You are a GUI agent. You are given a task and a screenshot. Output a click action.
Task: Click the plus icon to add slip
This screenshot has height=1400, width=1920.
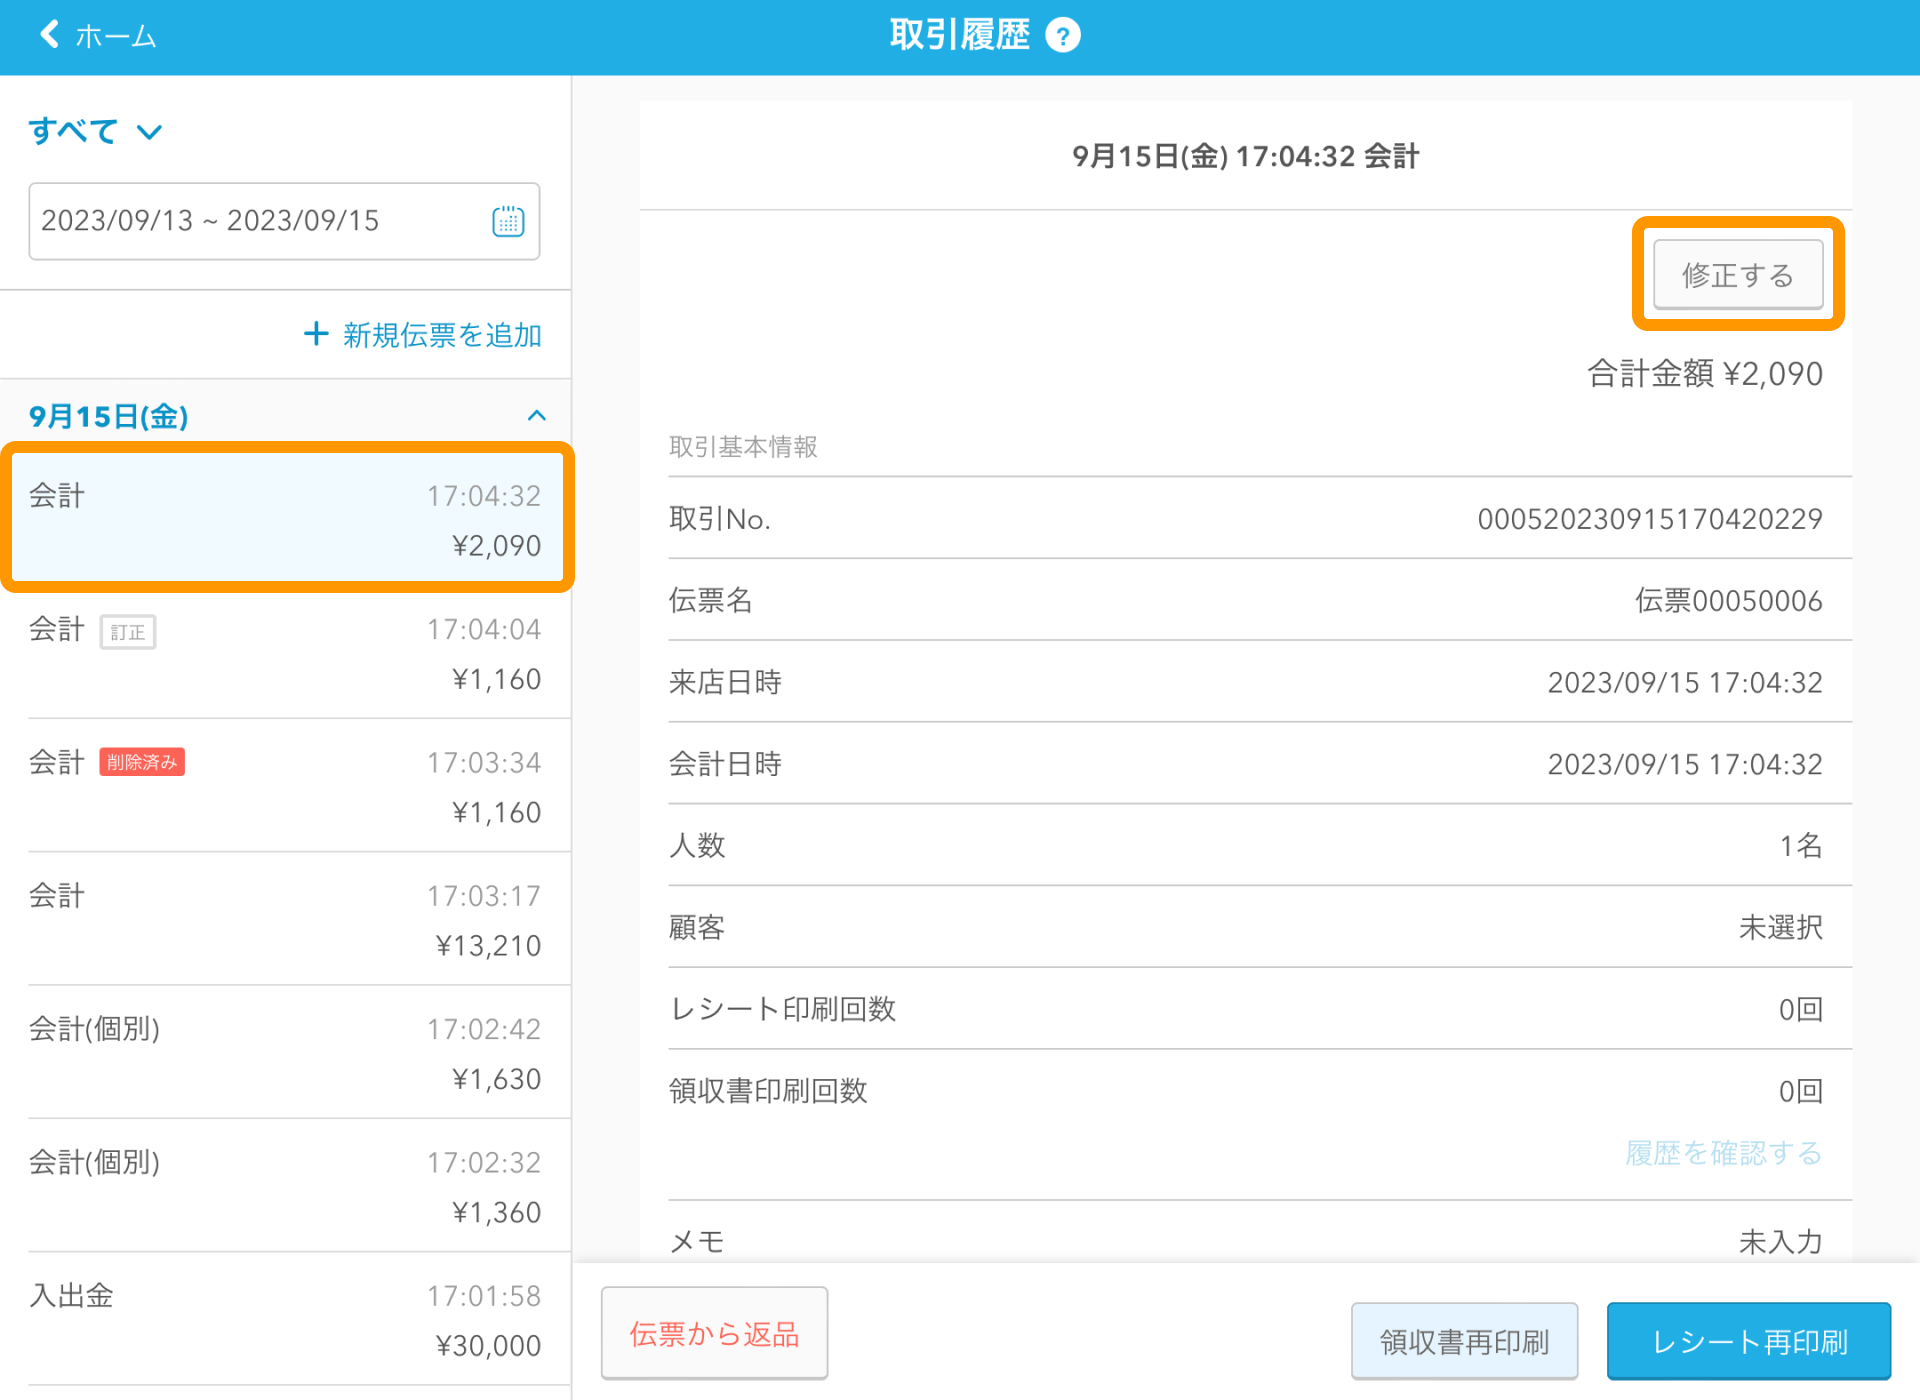[x=316, y=334]
